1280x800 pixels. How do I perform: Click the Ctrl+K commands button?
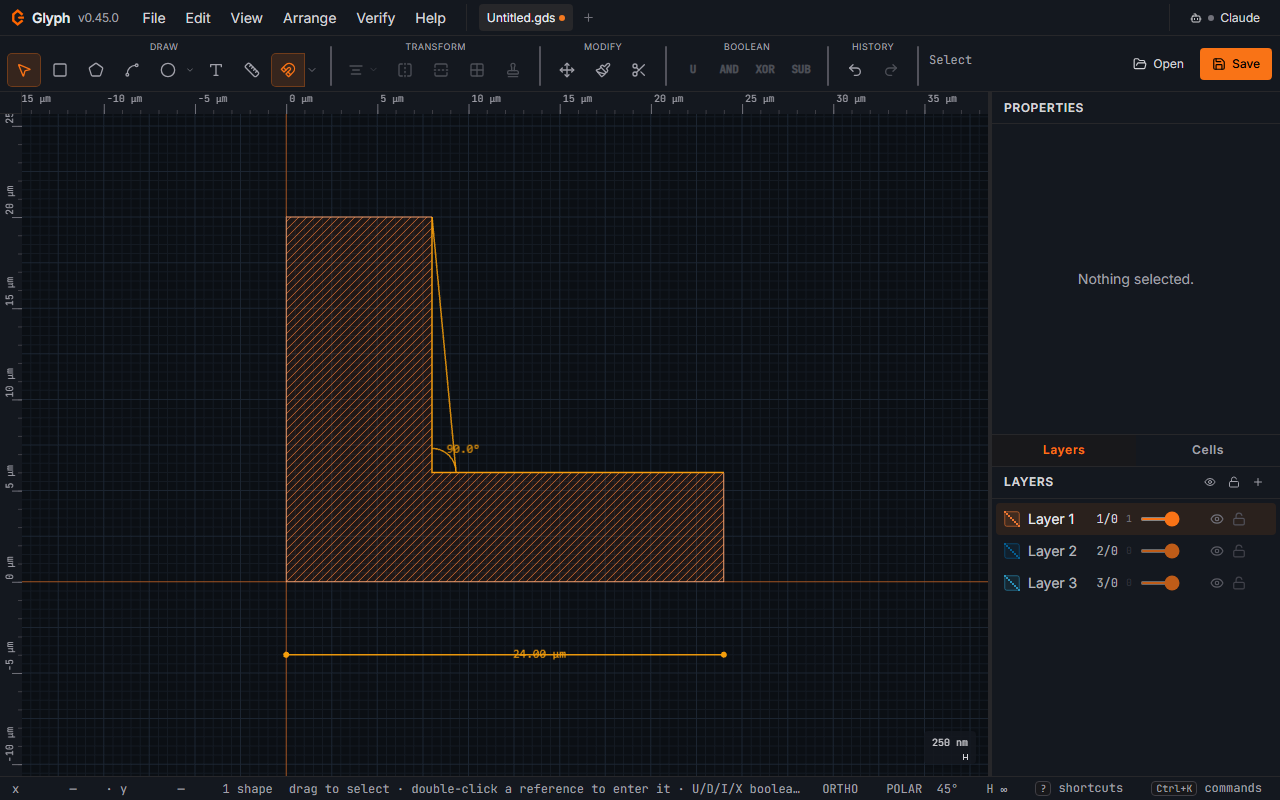pos(1206,788)
